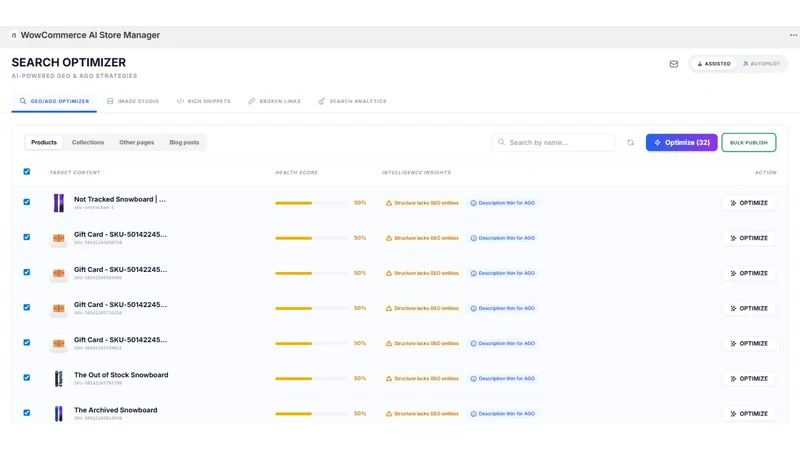The width and height of the screenshot is (800, 450).
Task: Select the Collections filter tab
Action: click(x=88, y=142)
